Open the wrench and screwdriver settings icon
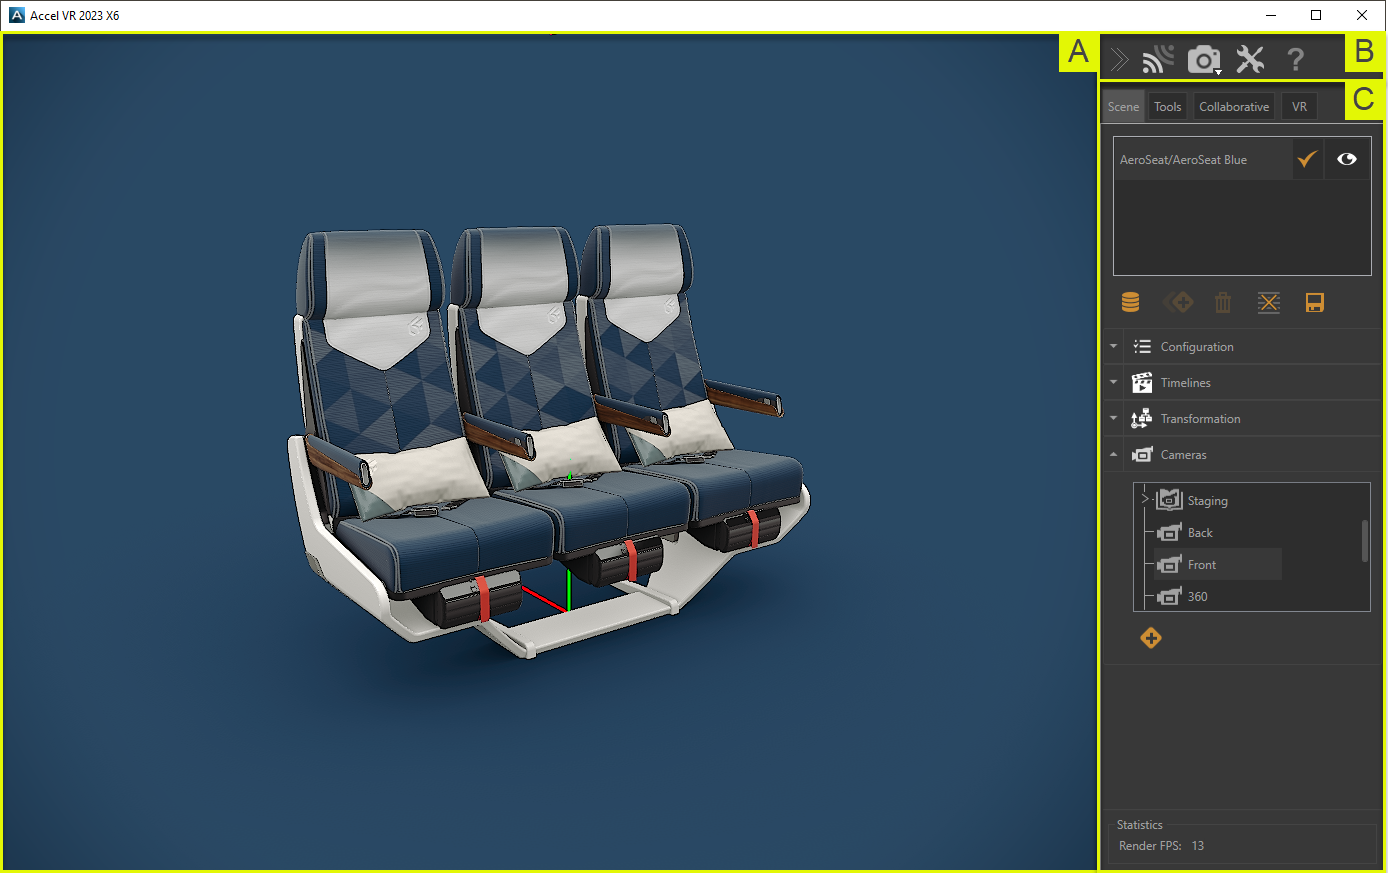Screen dimensions: 1388x873 tap(1250, 60)
